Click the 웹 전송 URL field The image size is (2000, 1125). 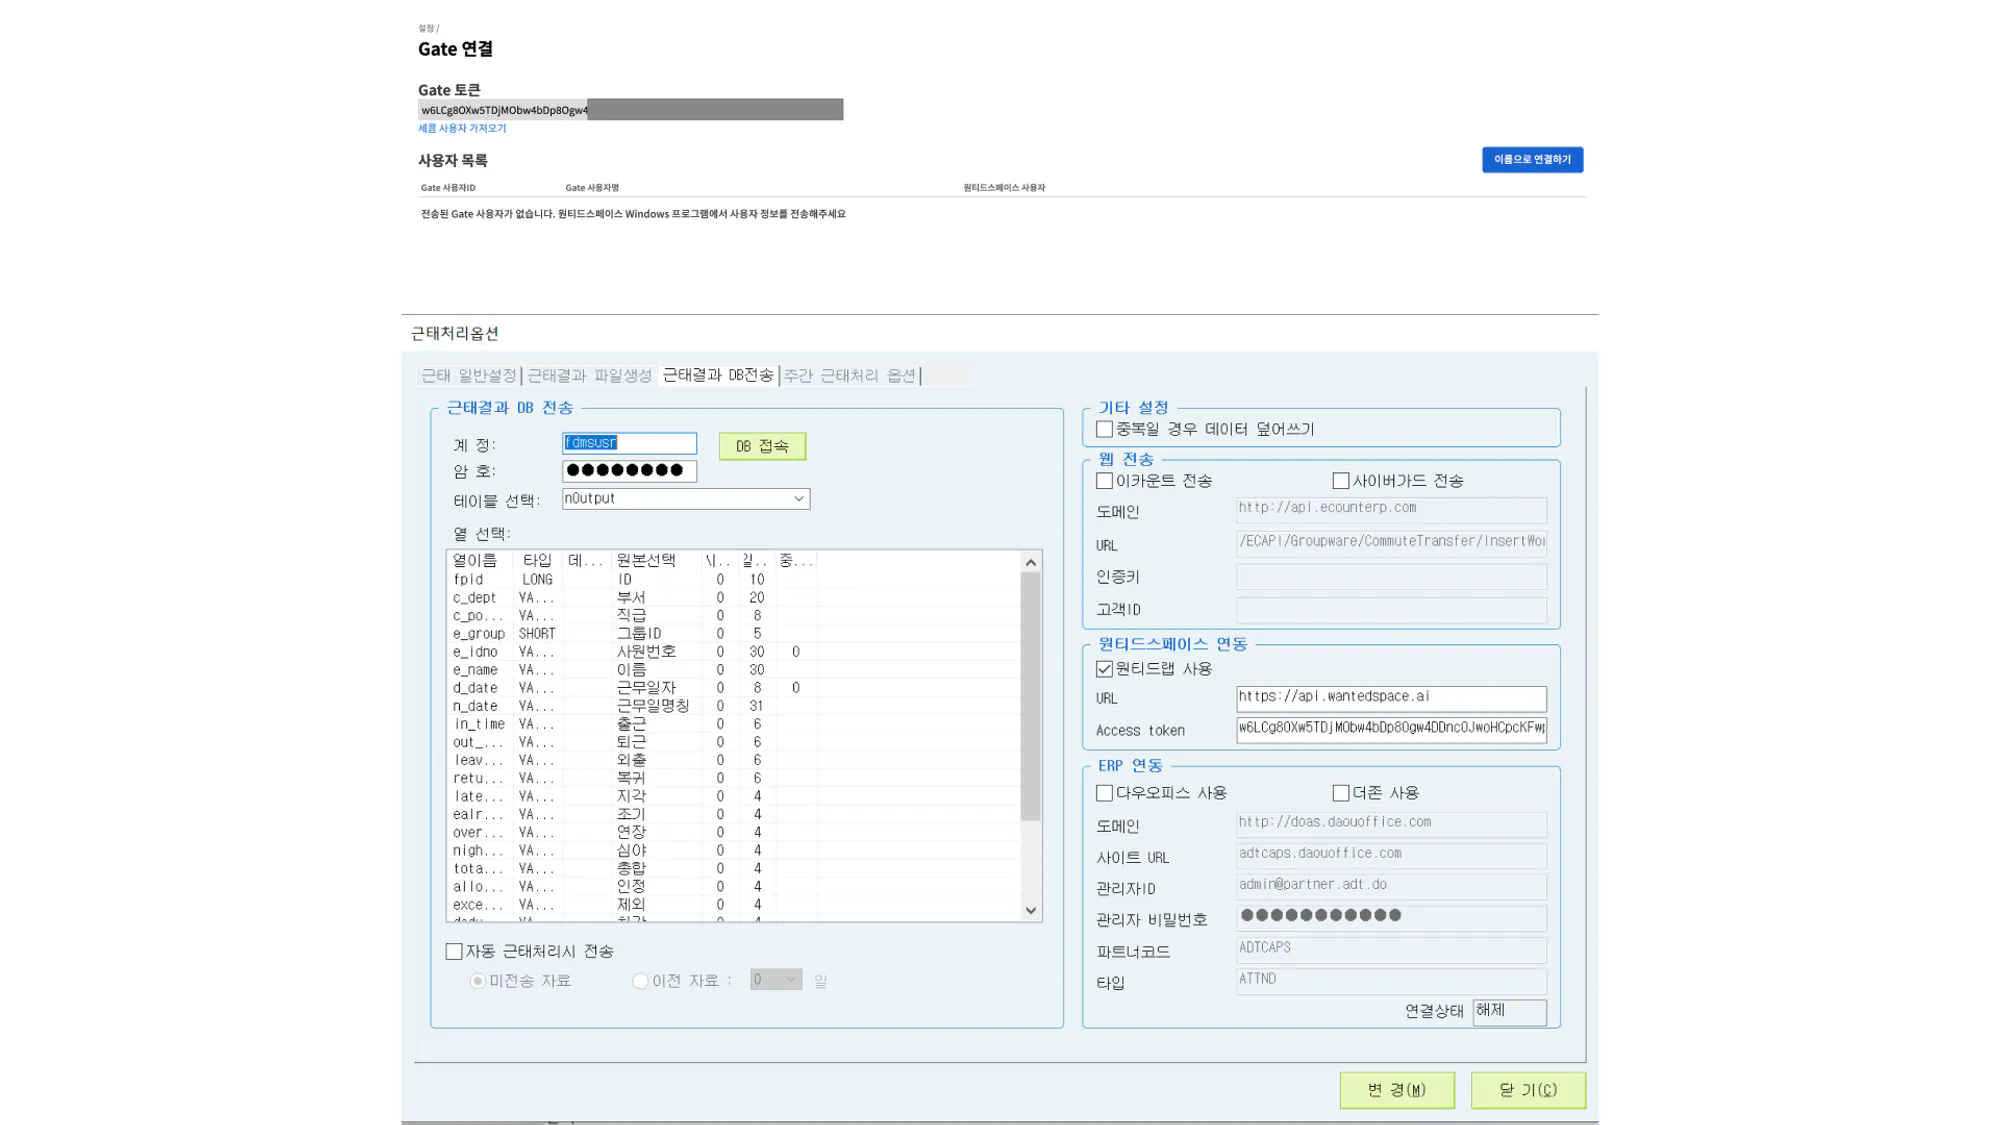point(1391,543)
